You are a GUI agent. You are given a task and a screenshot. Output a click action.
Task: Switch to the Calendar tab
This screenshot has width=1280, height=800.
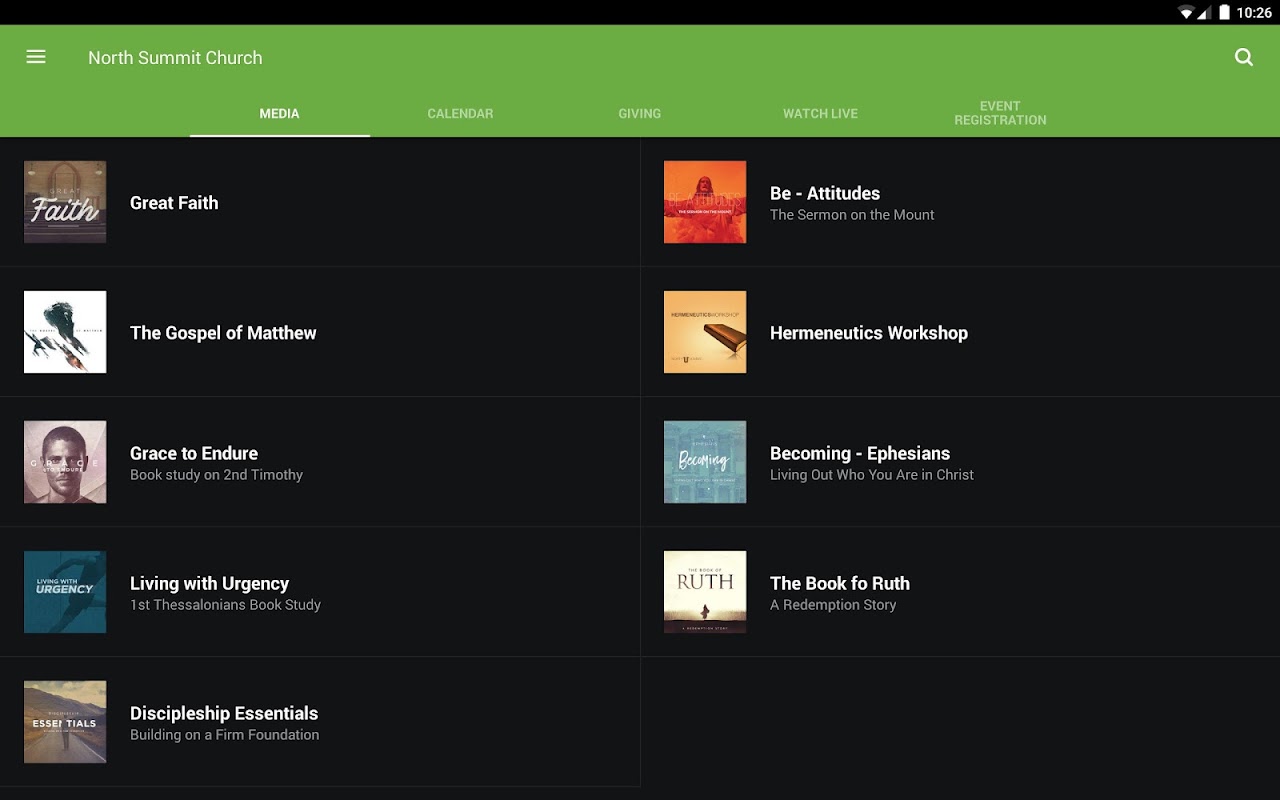(460, 113)
